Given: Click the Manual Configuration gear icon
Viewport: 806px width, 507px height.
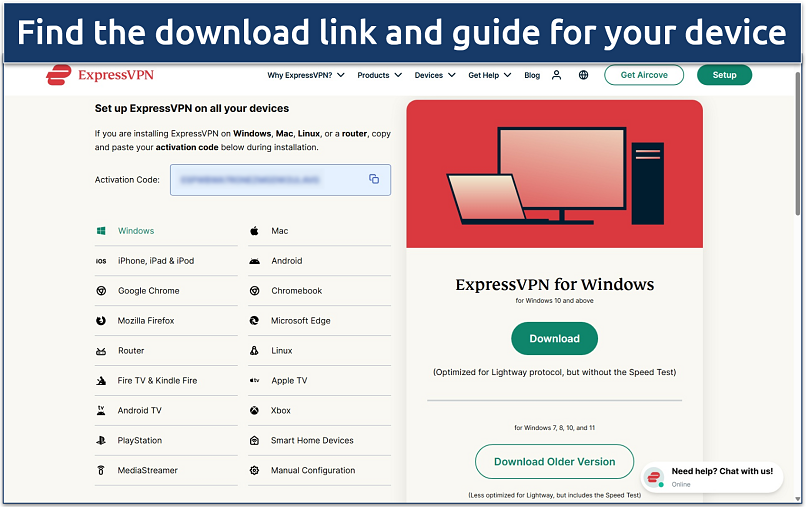Looking at the screenshot, I should [x=254, y=470].
